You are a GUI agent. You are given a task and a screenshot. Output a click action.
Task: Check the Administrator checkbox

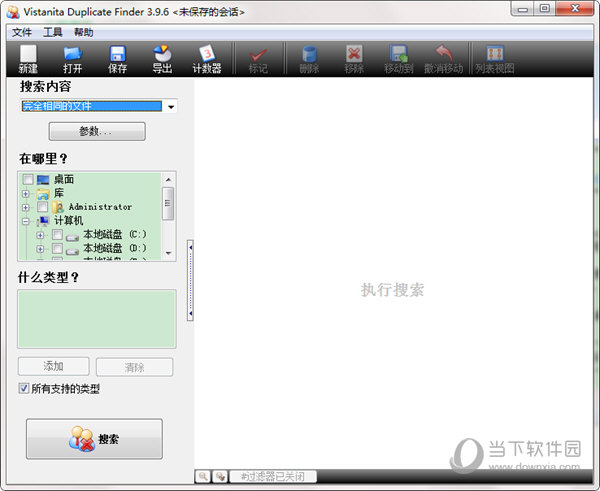[x=42, y=207]
